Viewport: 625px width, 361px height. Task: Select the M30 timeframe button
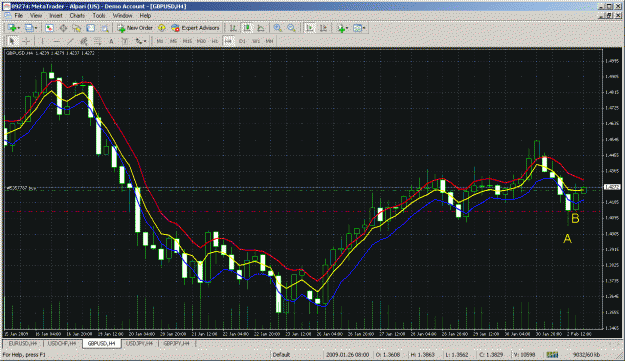(x=201, y=41)
